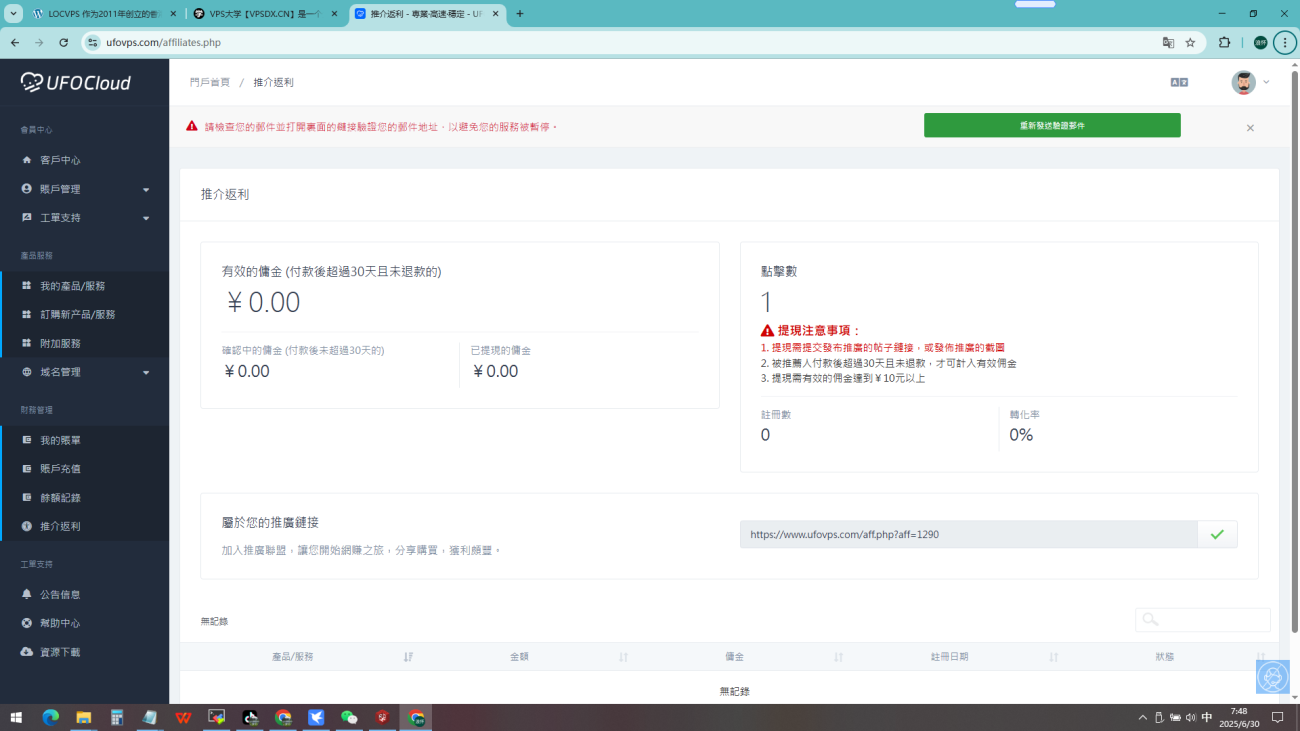Image resolution: width=1300 pixels, height=731 pixels.
Task: Open Microsoft Edge from taskbar
Action: coord(50,717)
